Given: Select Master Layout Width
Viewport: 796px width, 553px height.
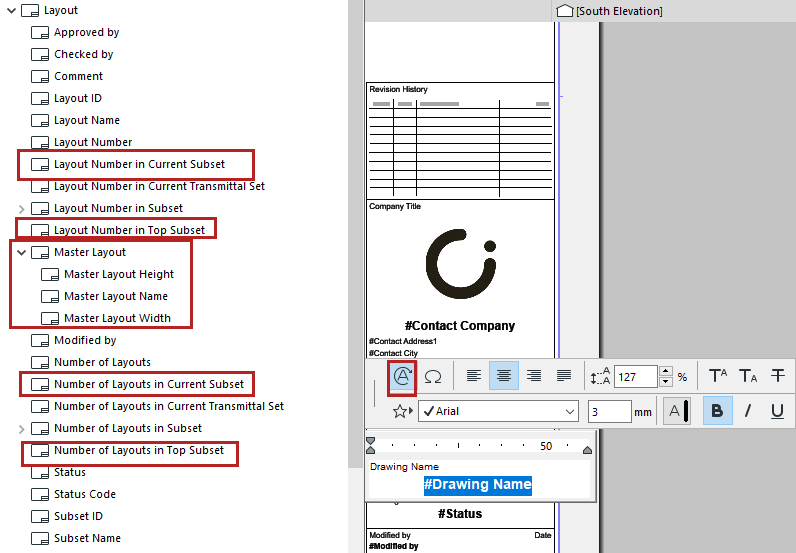Looking at the screenshot, I should point(117,318).
